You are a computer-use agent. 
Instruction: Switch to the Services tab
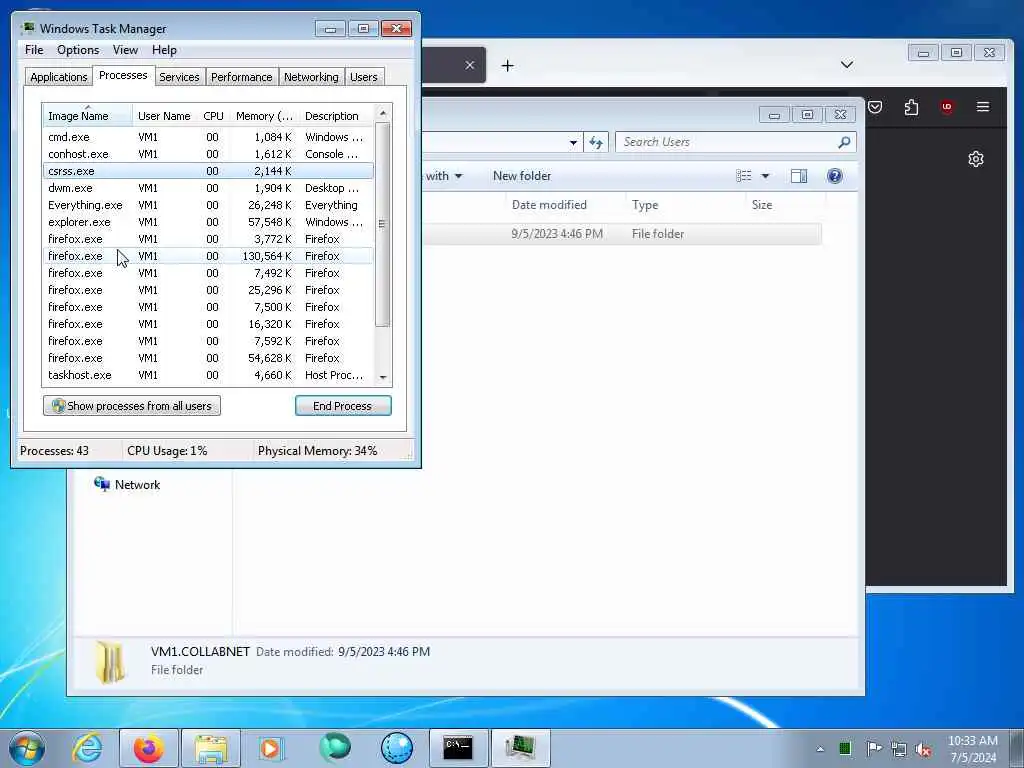point(179,77)
